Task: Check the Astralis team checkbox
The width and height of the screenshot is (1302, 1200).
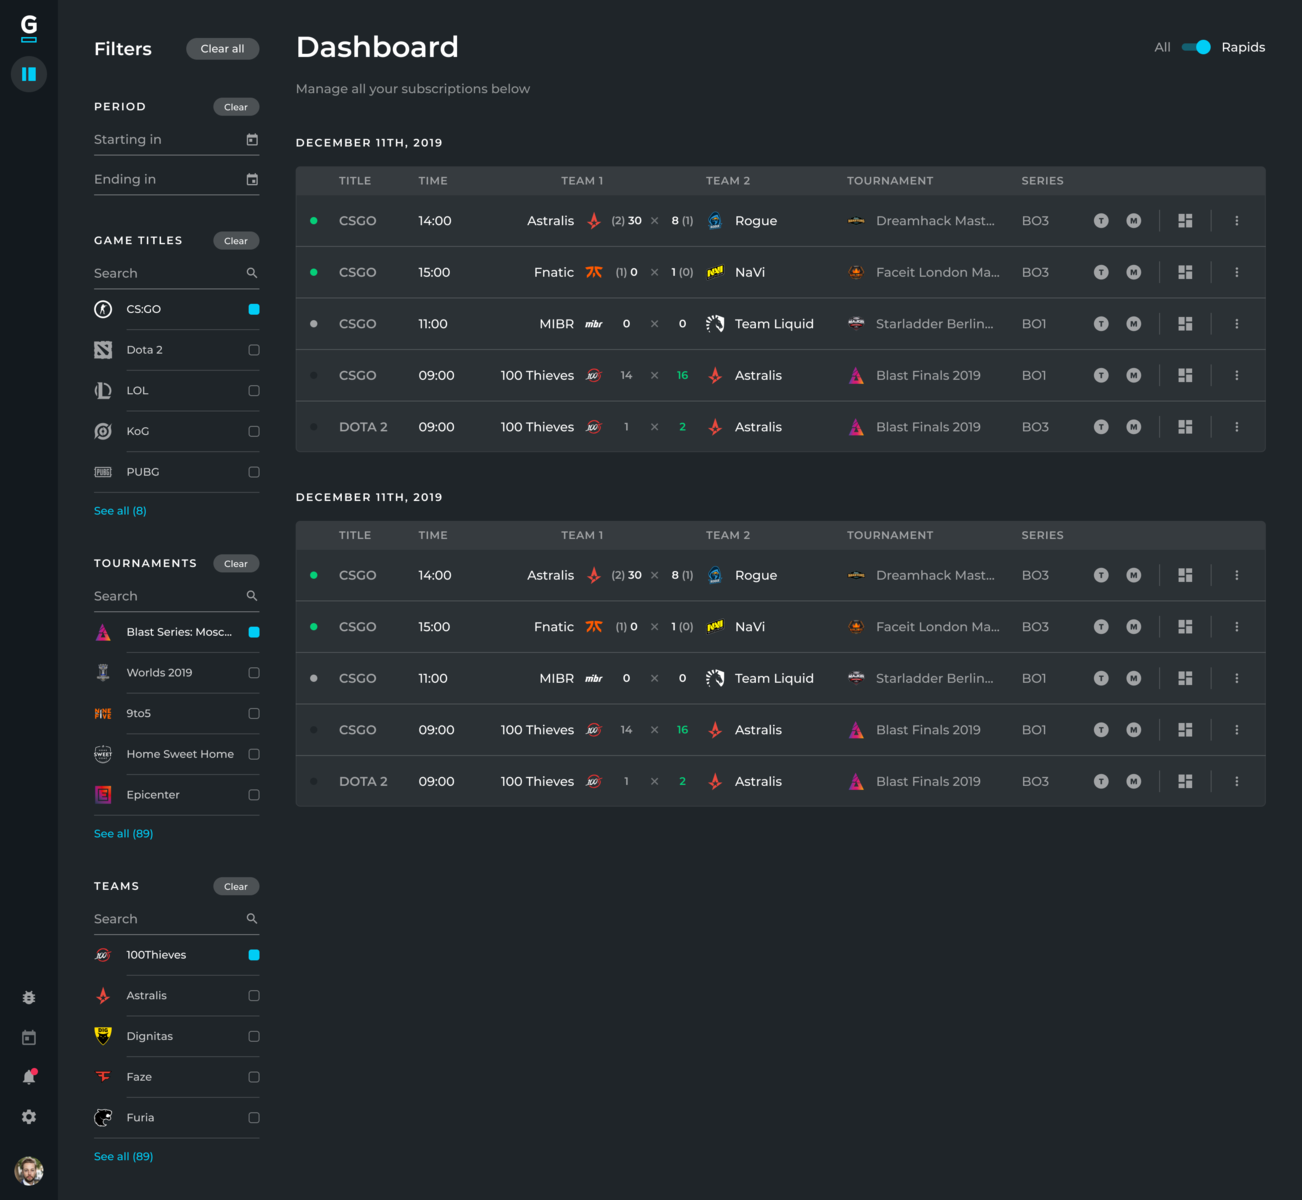Action: 253,995
